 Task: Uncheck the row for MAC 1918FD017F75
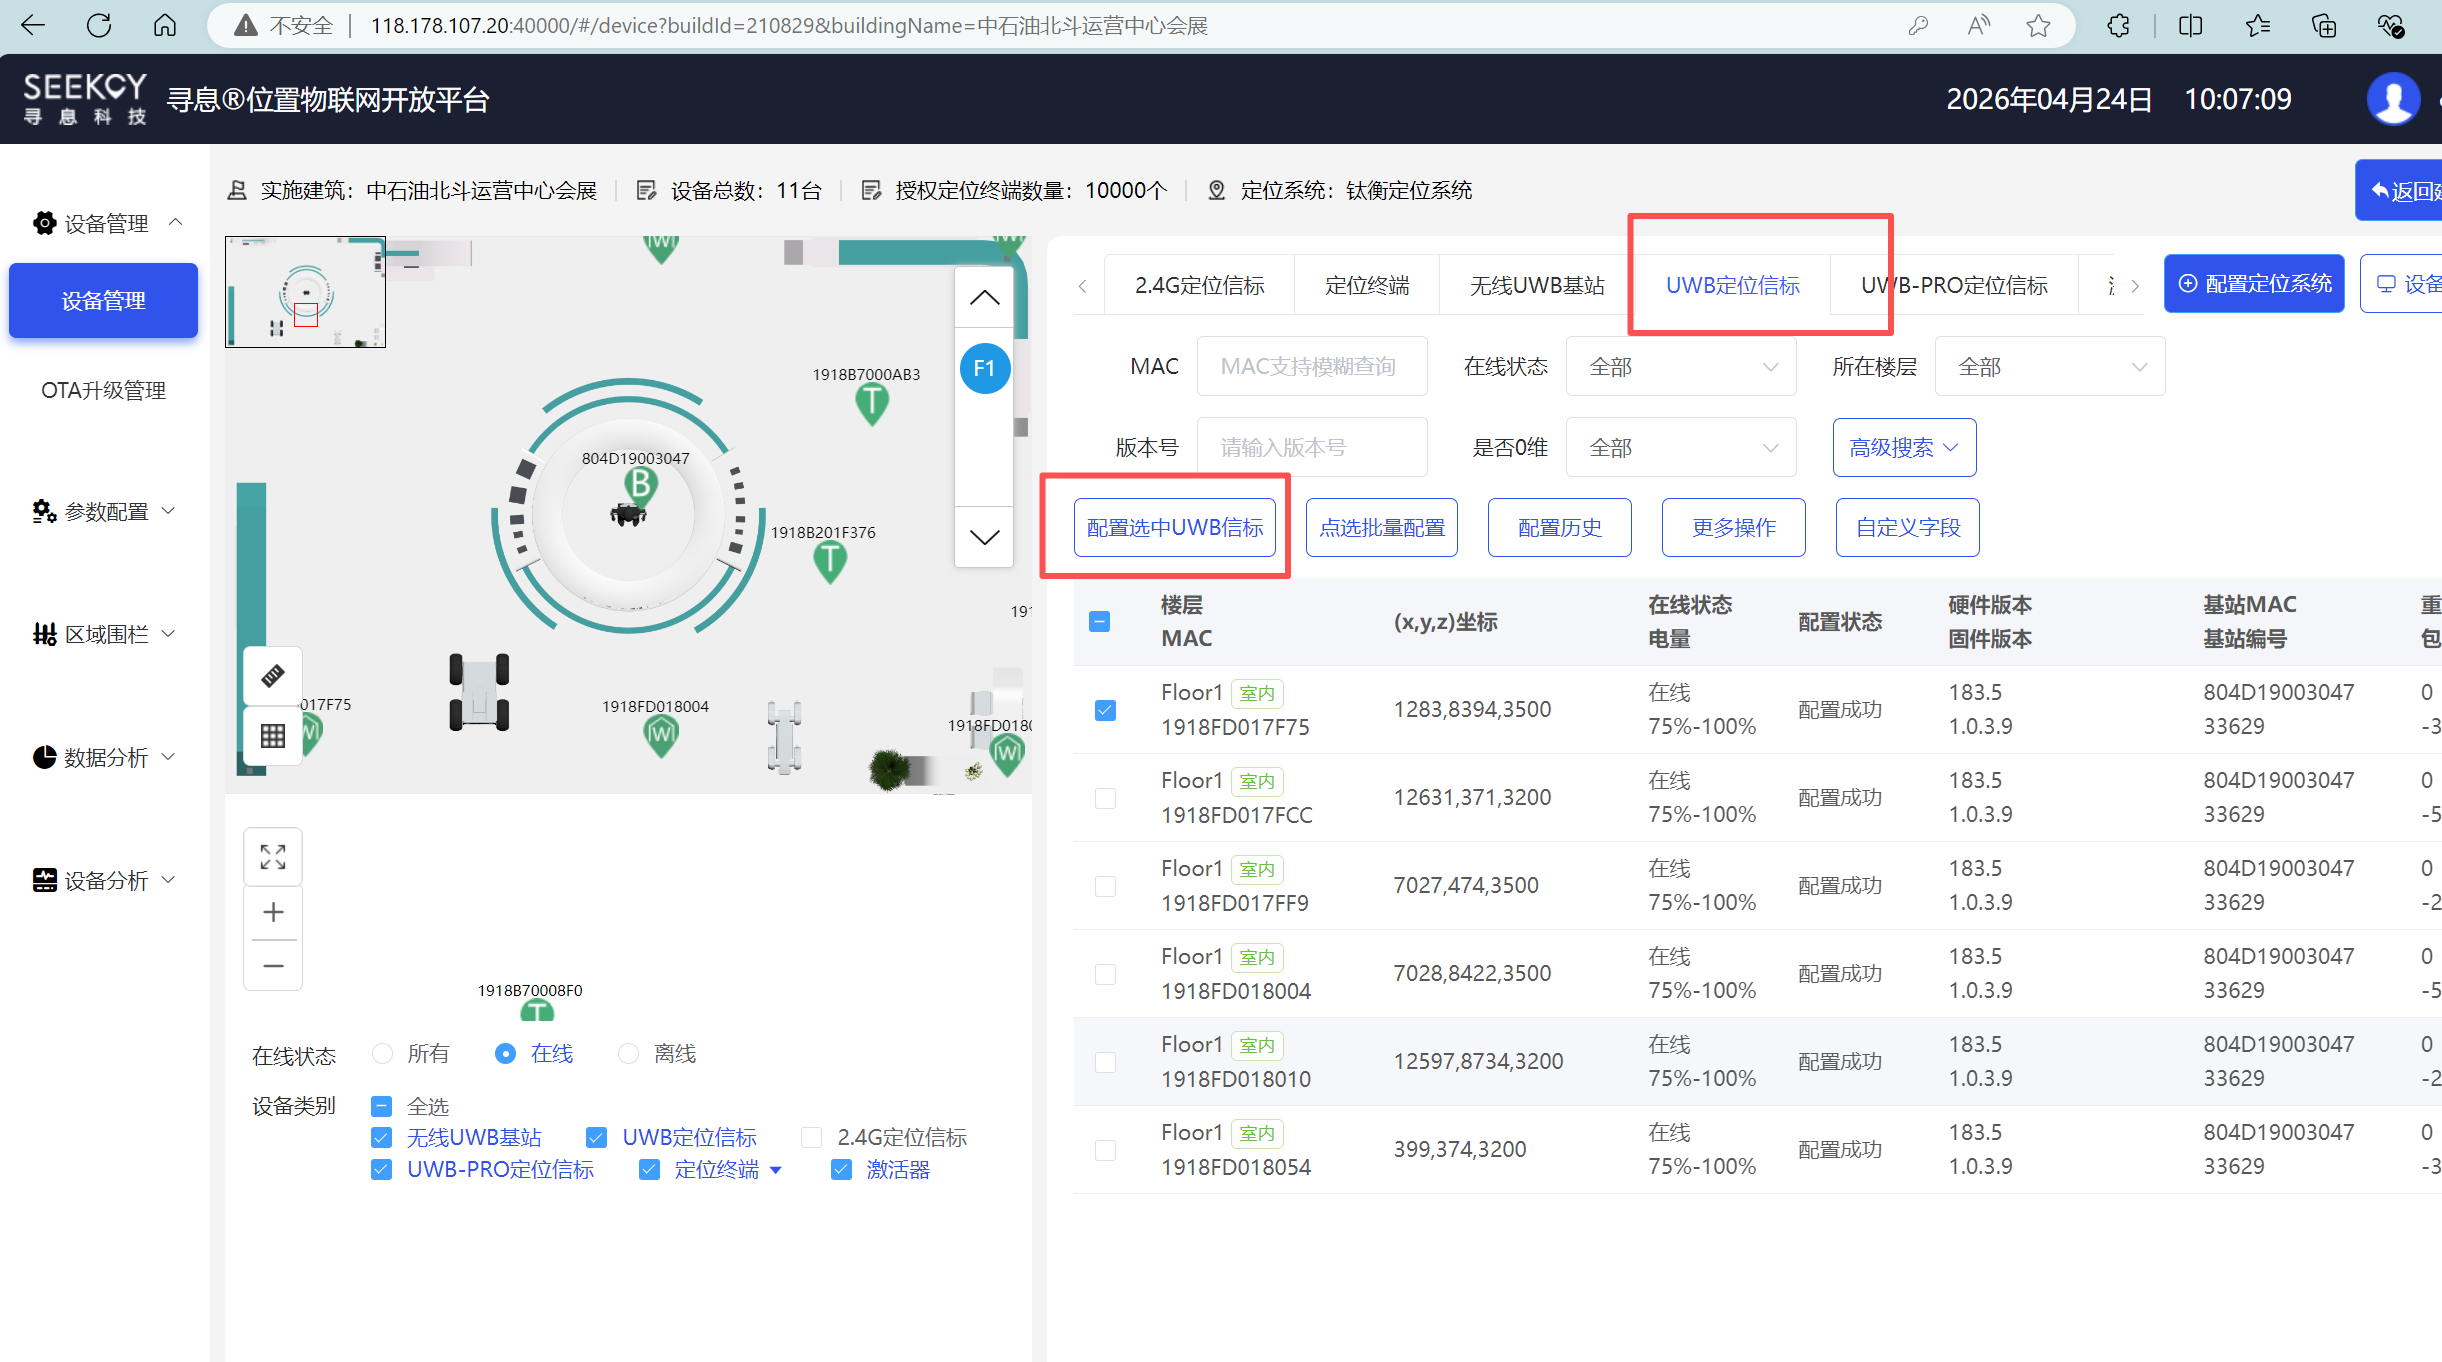(1105, 710)
